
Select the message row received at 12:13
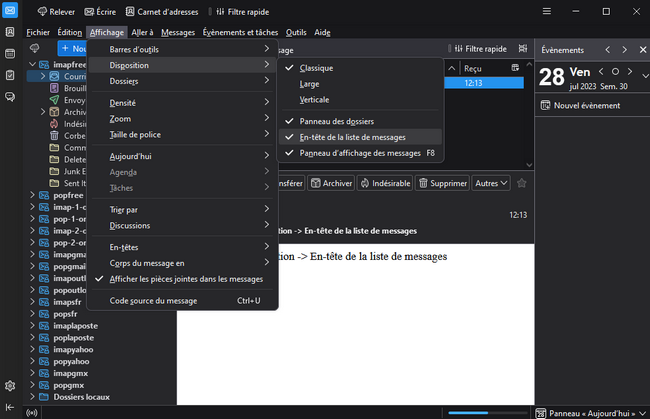(x=484, y=83)
